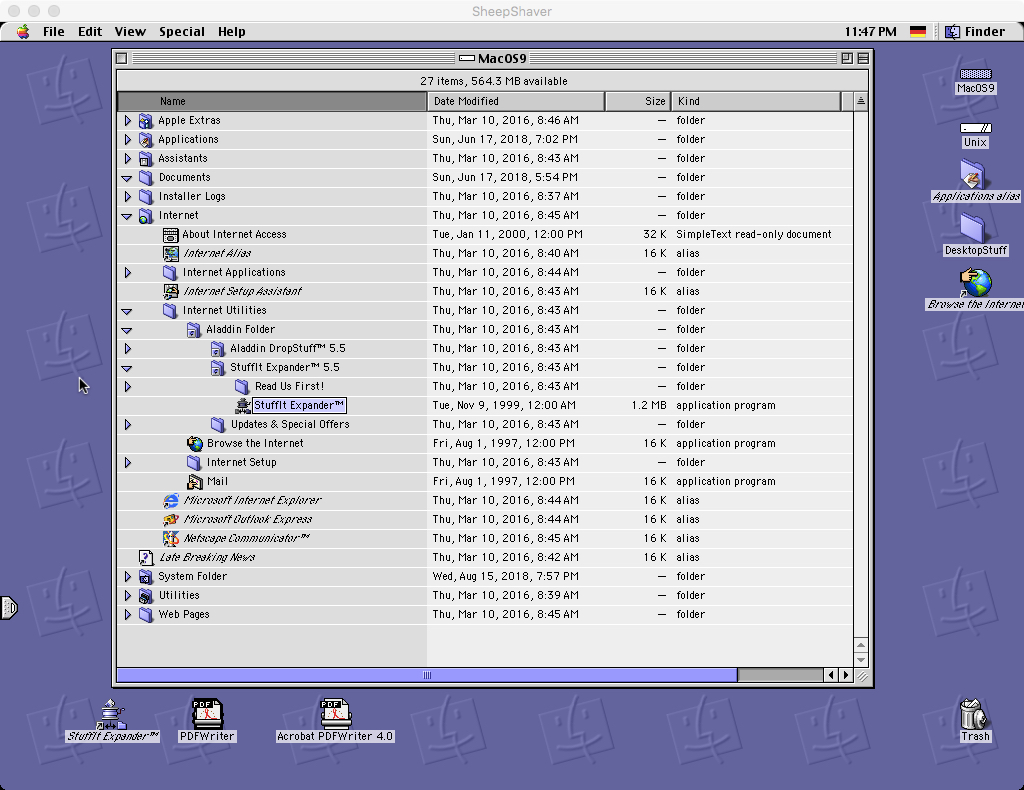Select Browse the Internet desktop icon

976,283
